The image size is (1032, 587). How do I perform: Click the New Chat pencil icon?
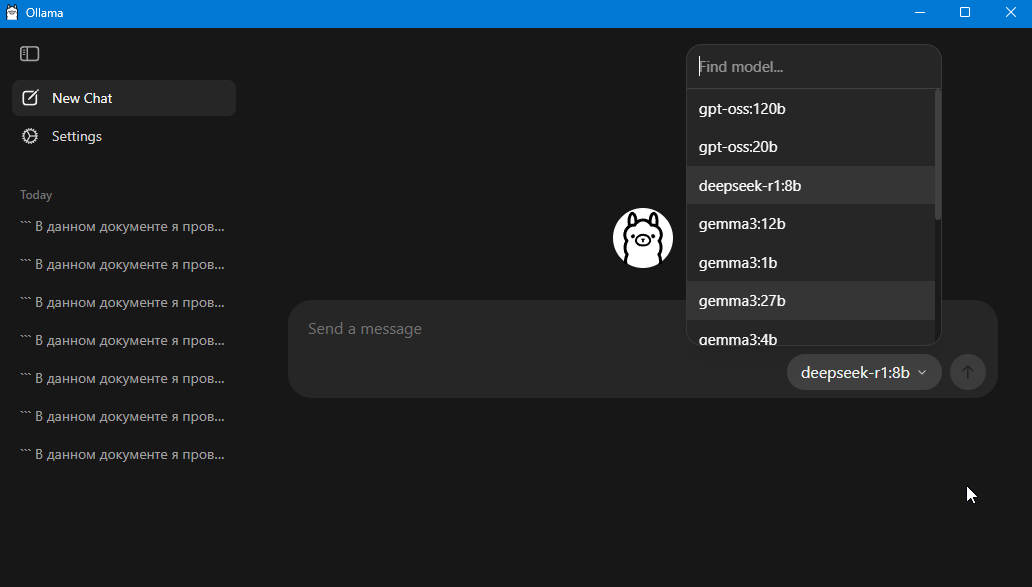[30, 98]
